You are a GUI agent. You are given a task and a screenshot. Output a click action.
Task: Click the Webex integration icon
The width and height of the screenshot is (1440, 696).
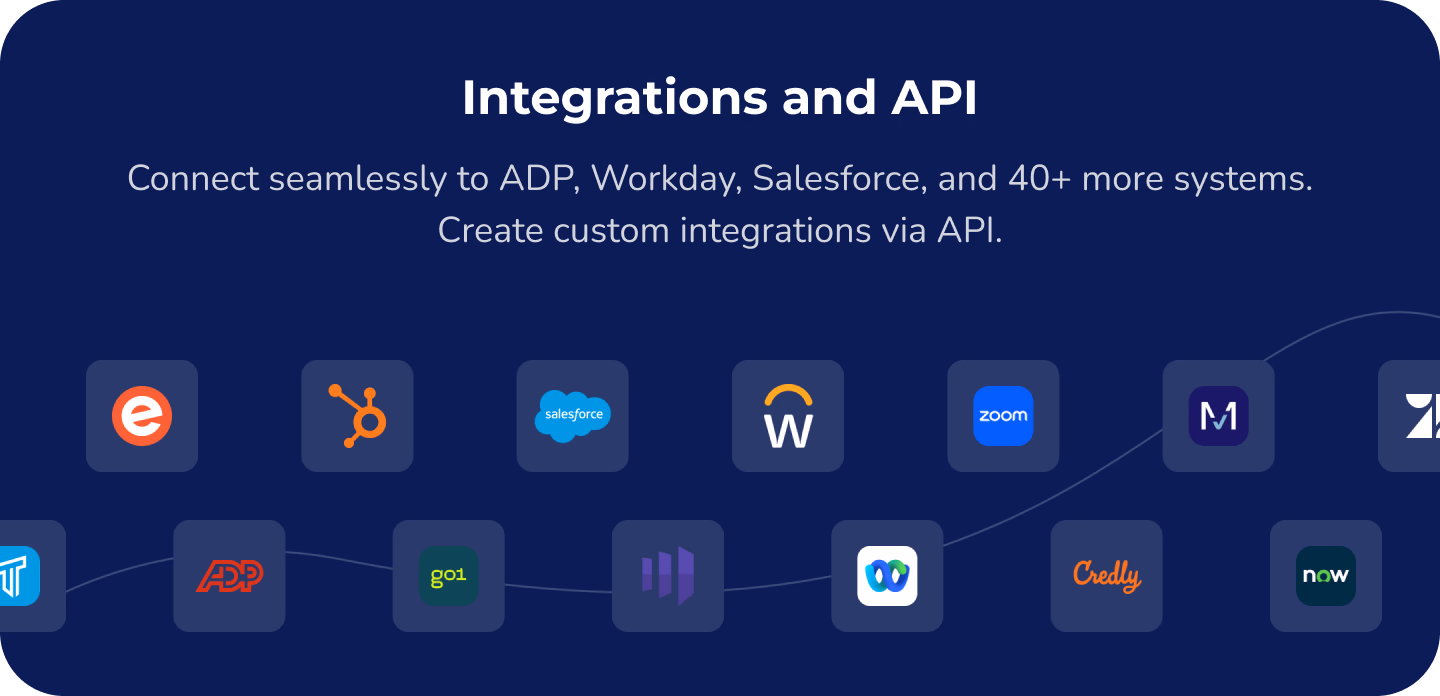click(887, 576)
